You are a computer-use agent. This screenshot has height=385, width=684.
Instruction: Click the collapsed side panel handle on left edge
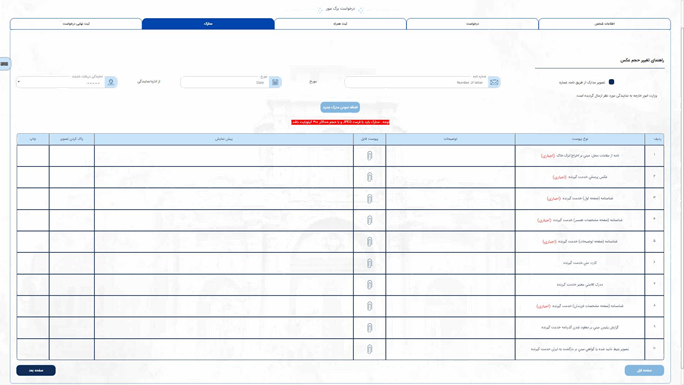tap(4, 64)
